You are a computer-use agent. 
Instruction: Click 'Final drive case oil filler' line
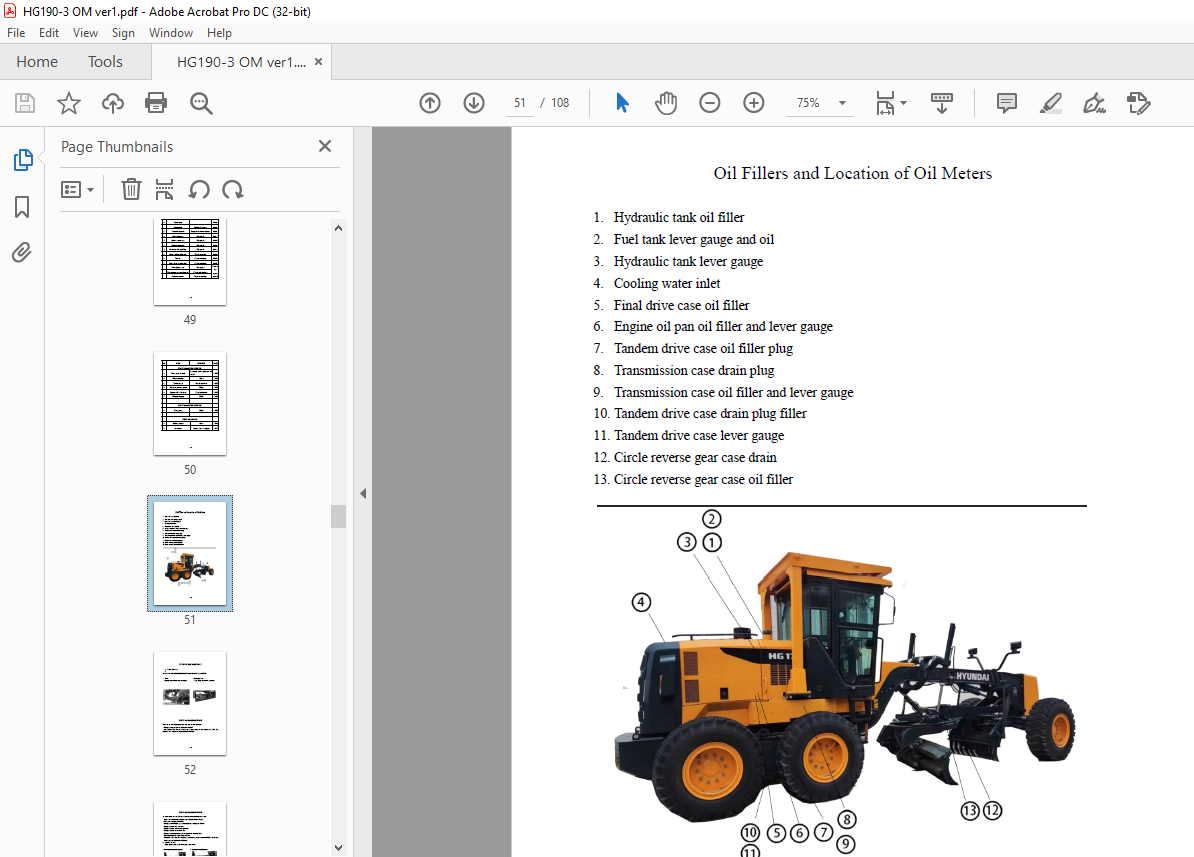coord(671,305)
